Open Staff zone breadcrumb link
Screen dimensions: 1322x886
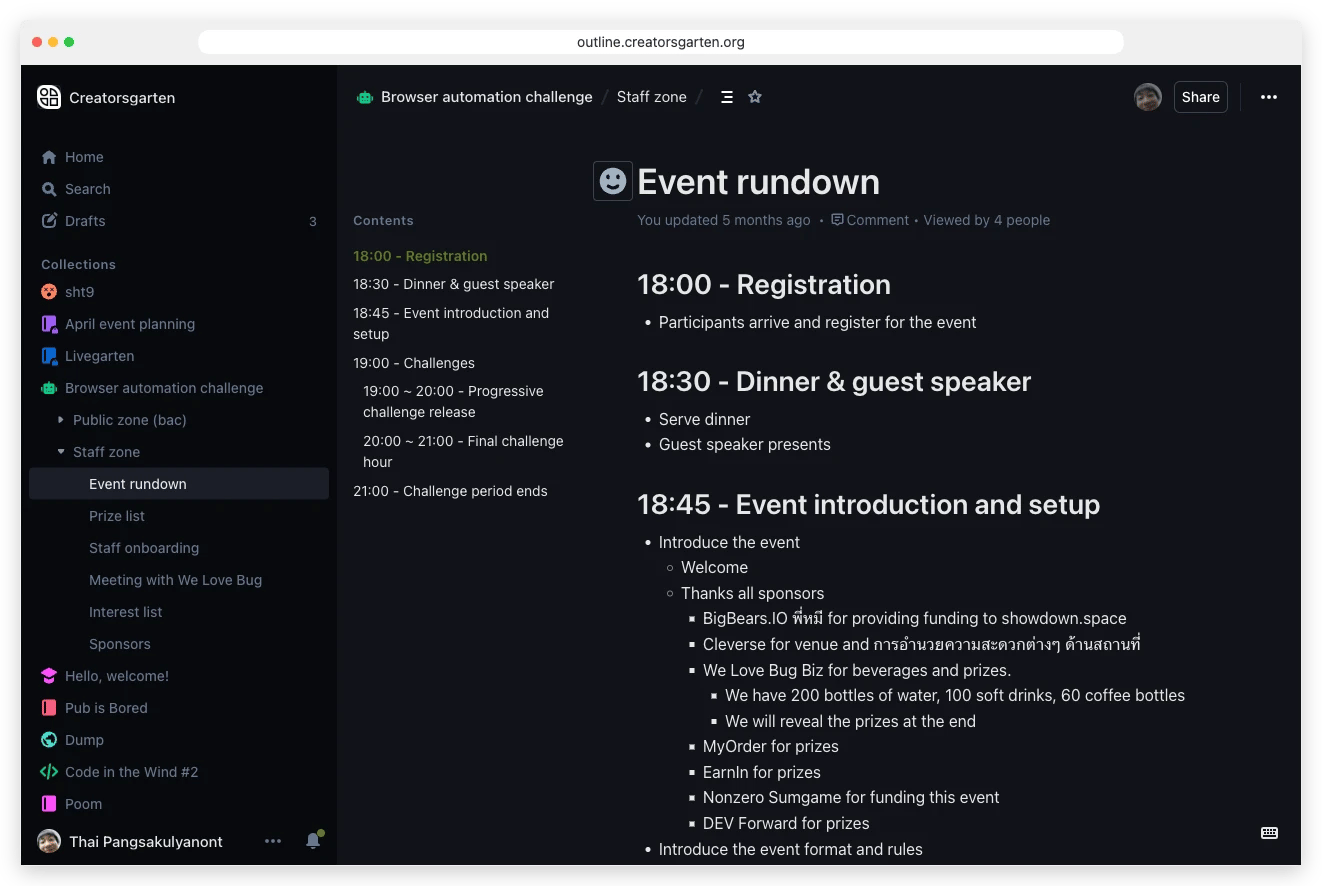[x=652, y=97]
